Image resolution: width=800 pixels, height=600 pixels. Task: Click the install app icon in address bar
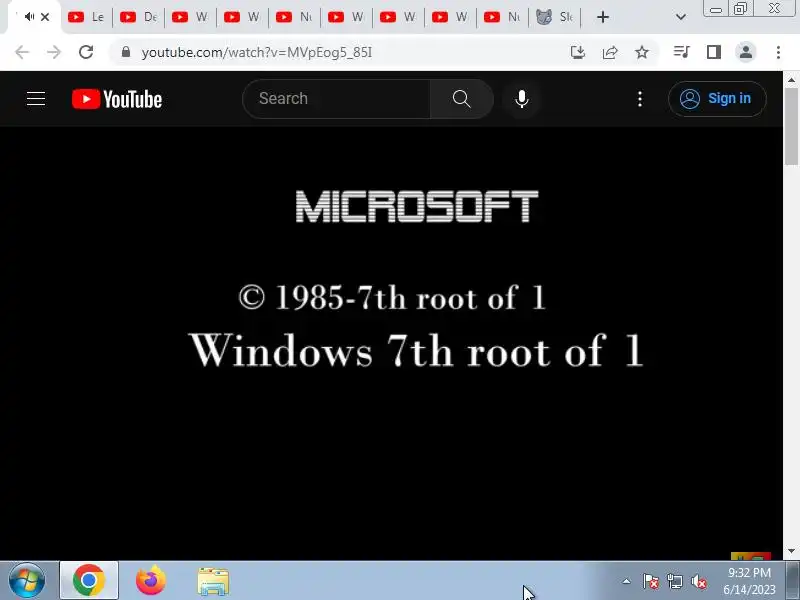[x=578, y=52]
